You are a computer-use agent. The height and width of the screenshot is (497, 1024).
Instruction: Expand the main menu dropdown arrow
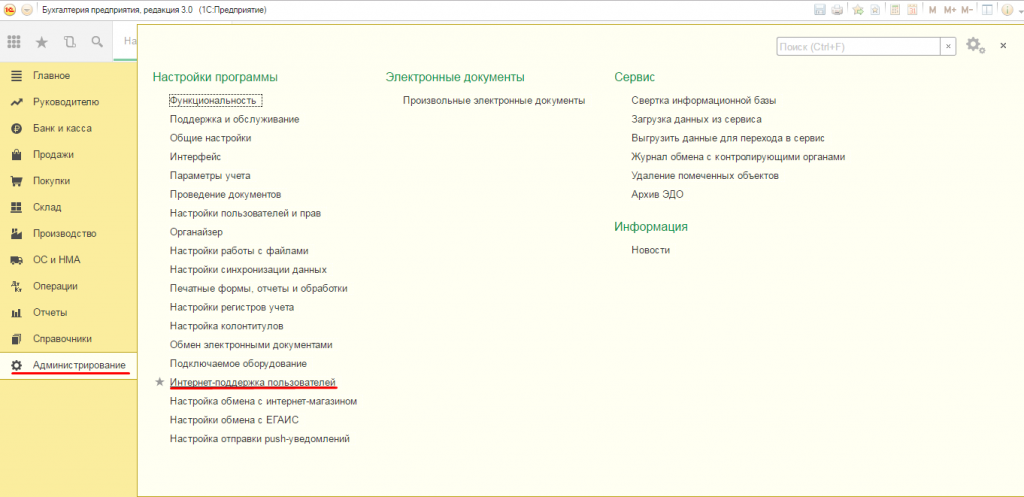26,9
